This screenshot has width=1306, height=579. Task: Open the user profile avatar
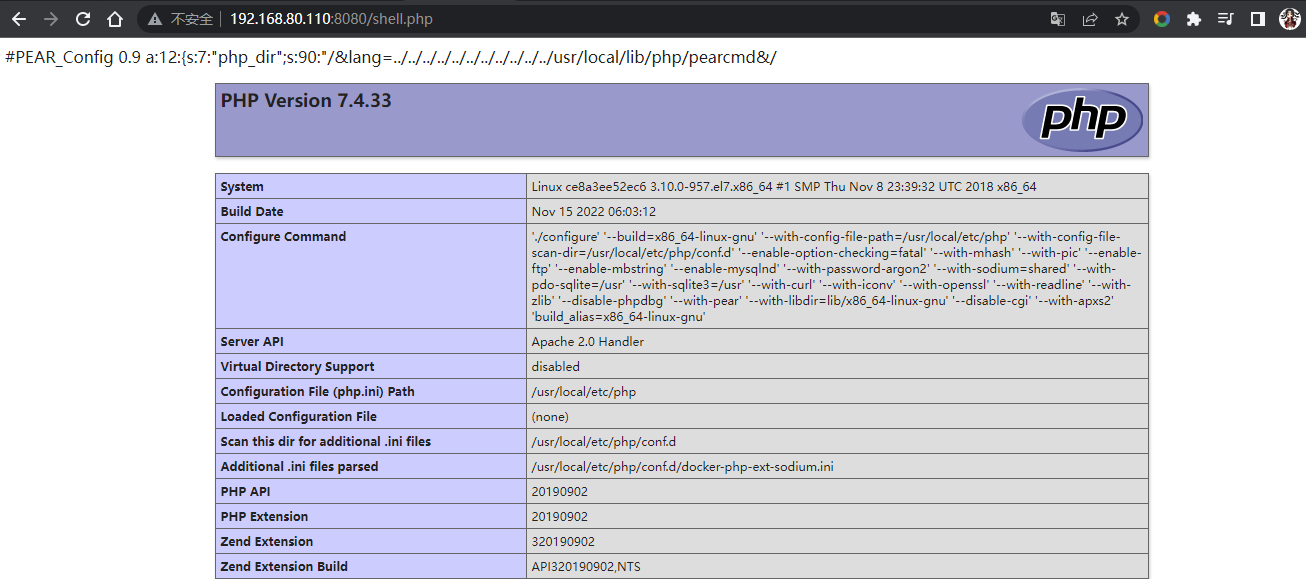coord(1289,19)
